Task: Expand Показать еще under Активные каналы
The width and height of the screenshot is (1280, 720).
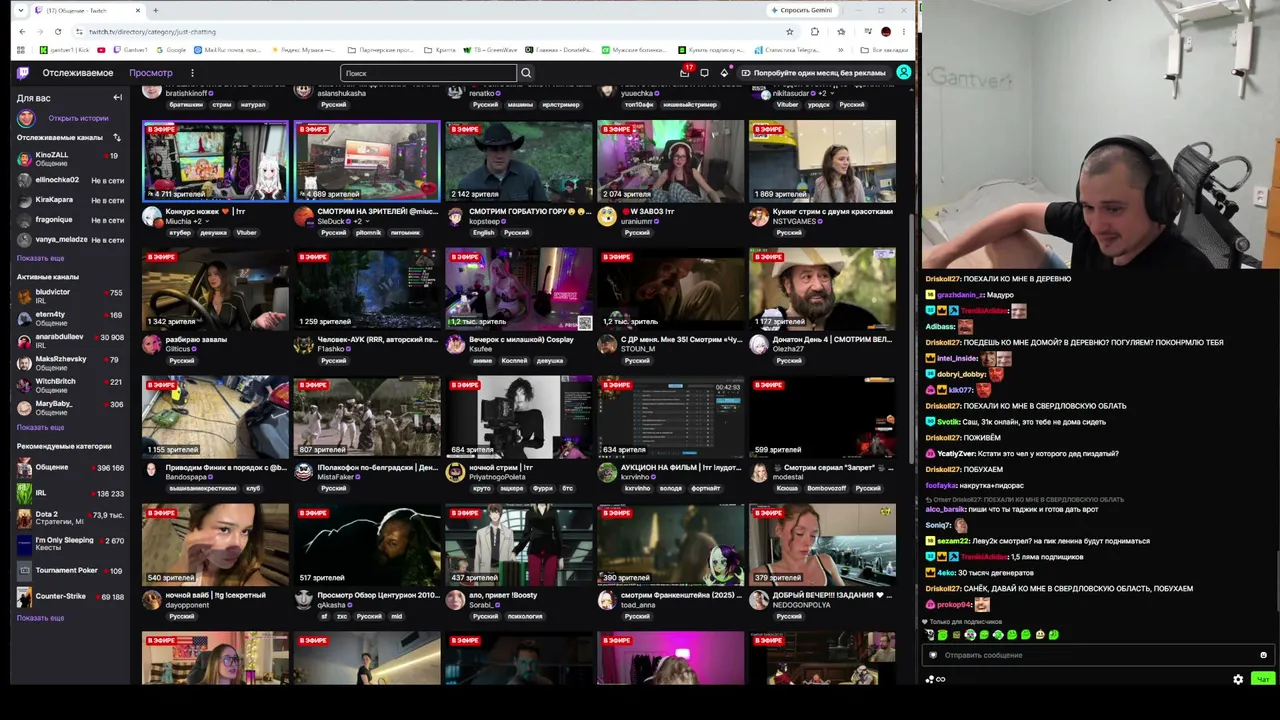Action: tap(40, 427)
